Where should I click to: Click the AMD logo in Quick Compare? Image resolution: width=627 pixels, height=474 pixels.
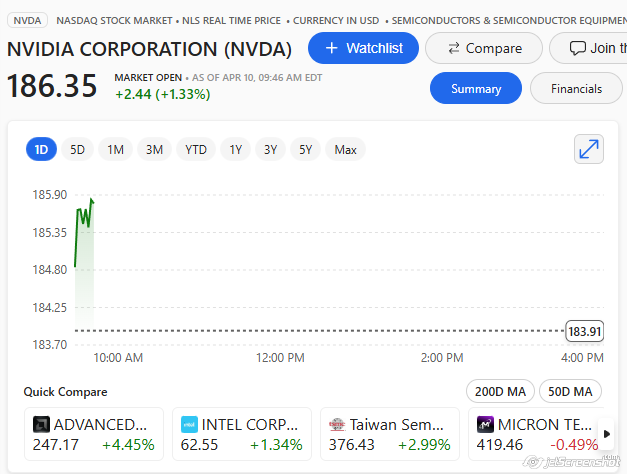41,424
